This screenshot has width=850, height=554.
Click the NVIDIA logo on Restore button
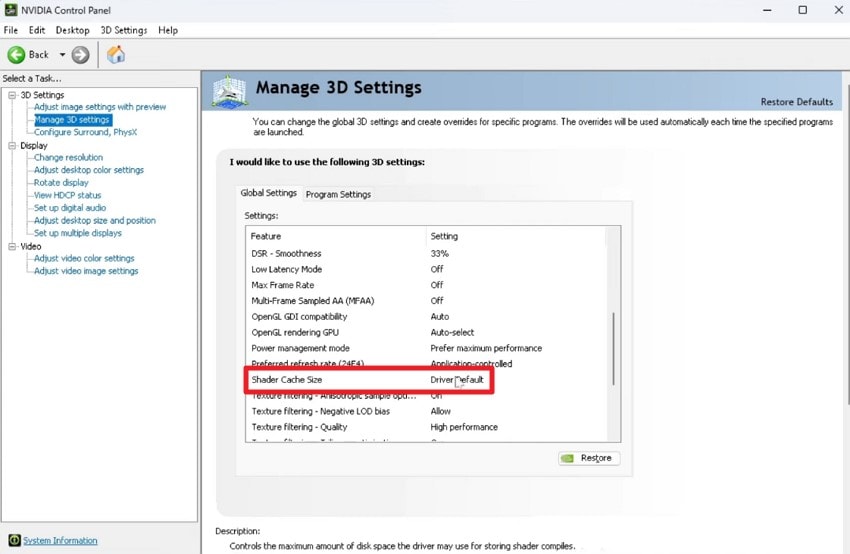568,459
